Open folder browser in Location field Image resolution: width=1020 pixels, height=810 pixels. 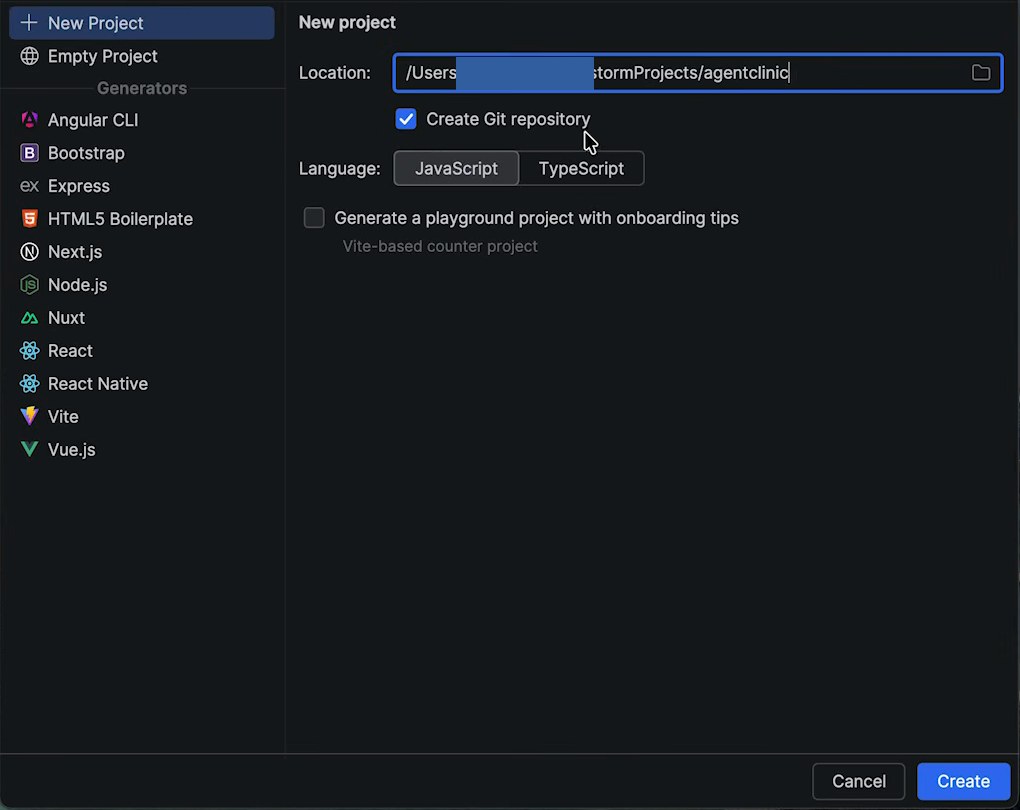981,72
